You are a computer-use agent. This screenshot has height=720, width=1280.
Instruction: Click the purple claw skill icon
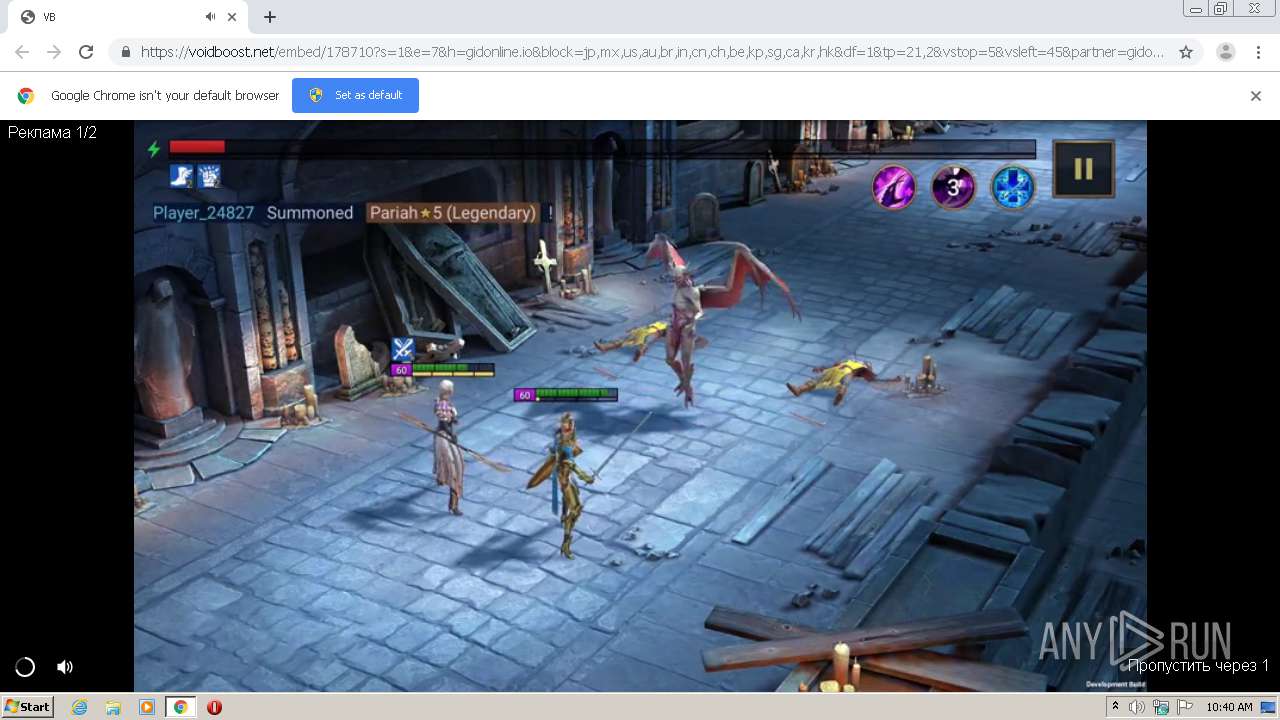click(x=893, y=187)
